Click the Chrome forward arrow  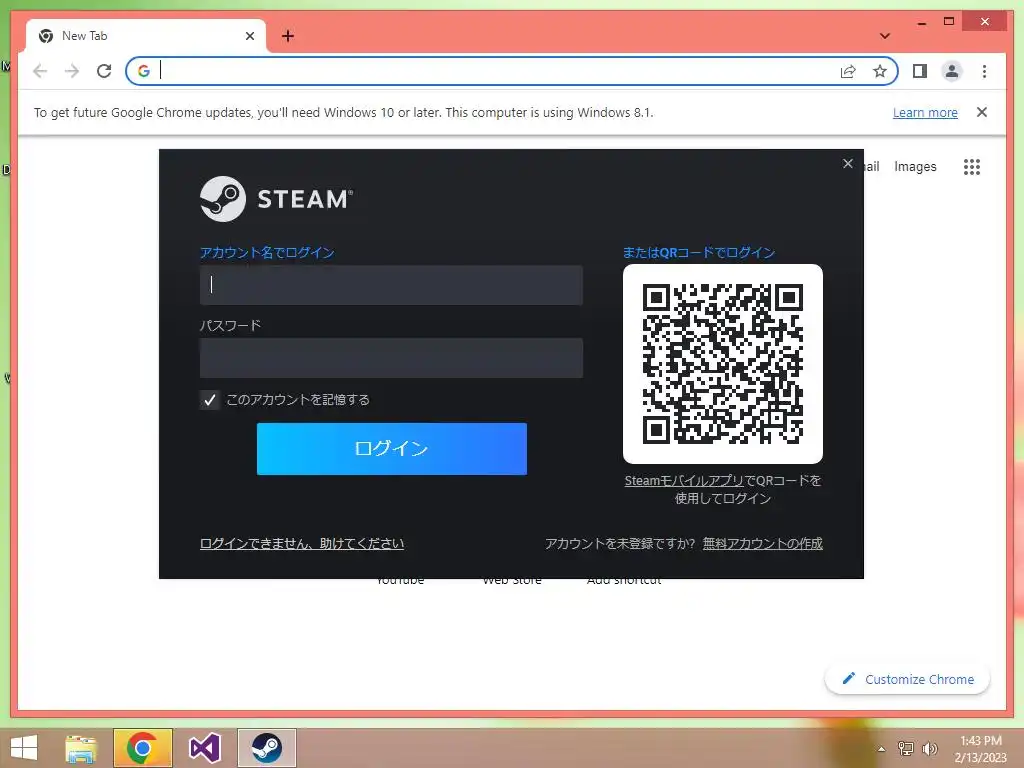point(72,71)
